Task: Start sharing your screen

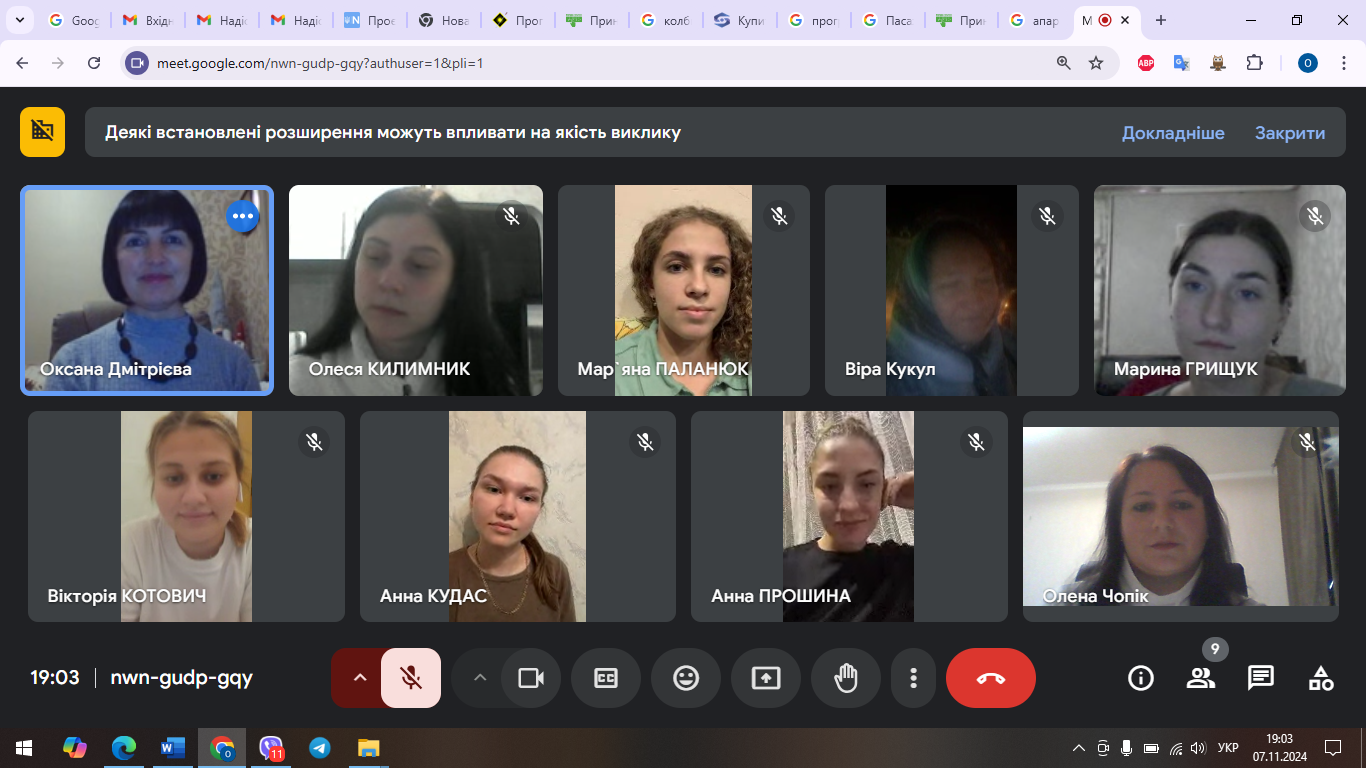Action: click(766, 678)
